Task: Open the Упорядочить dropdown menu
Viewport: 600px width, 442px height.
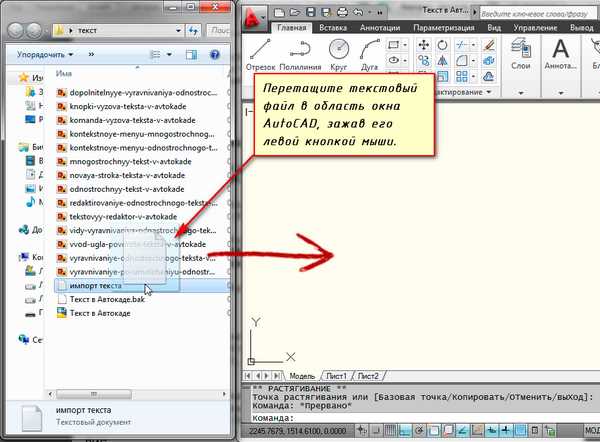Action: click(x=44, y=54)
